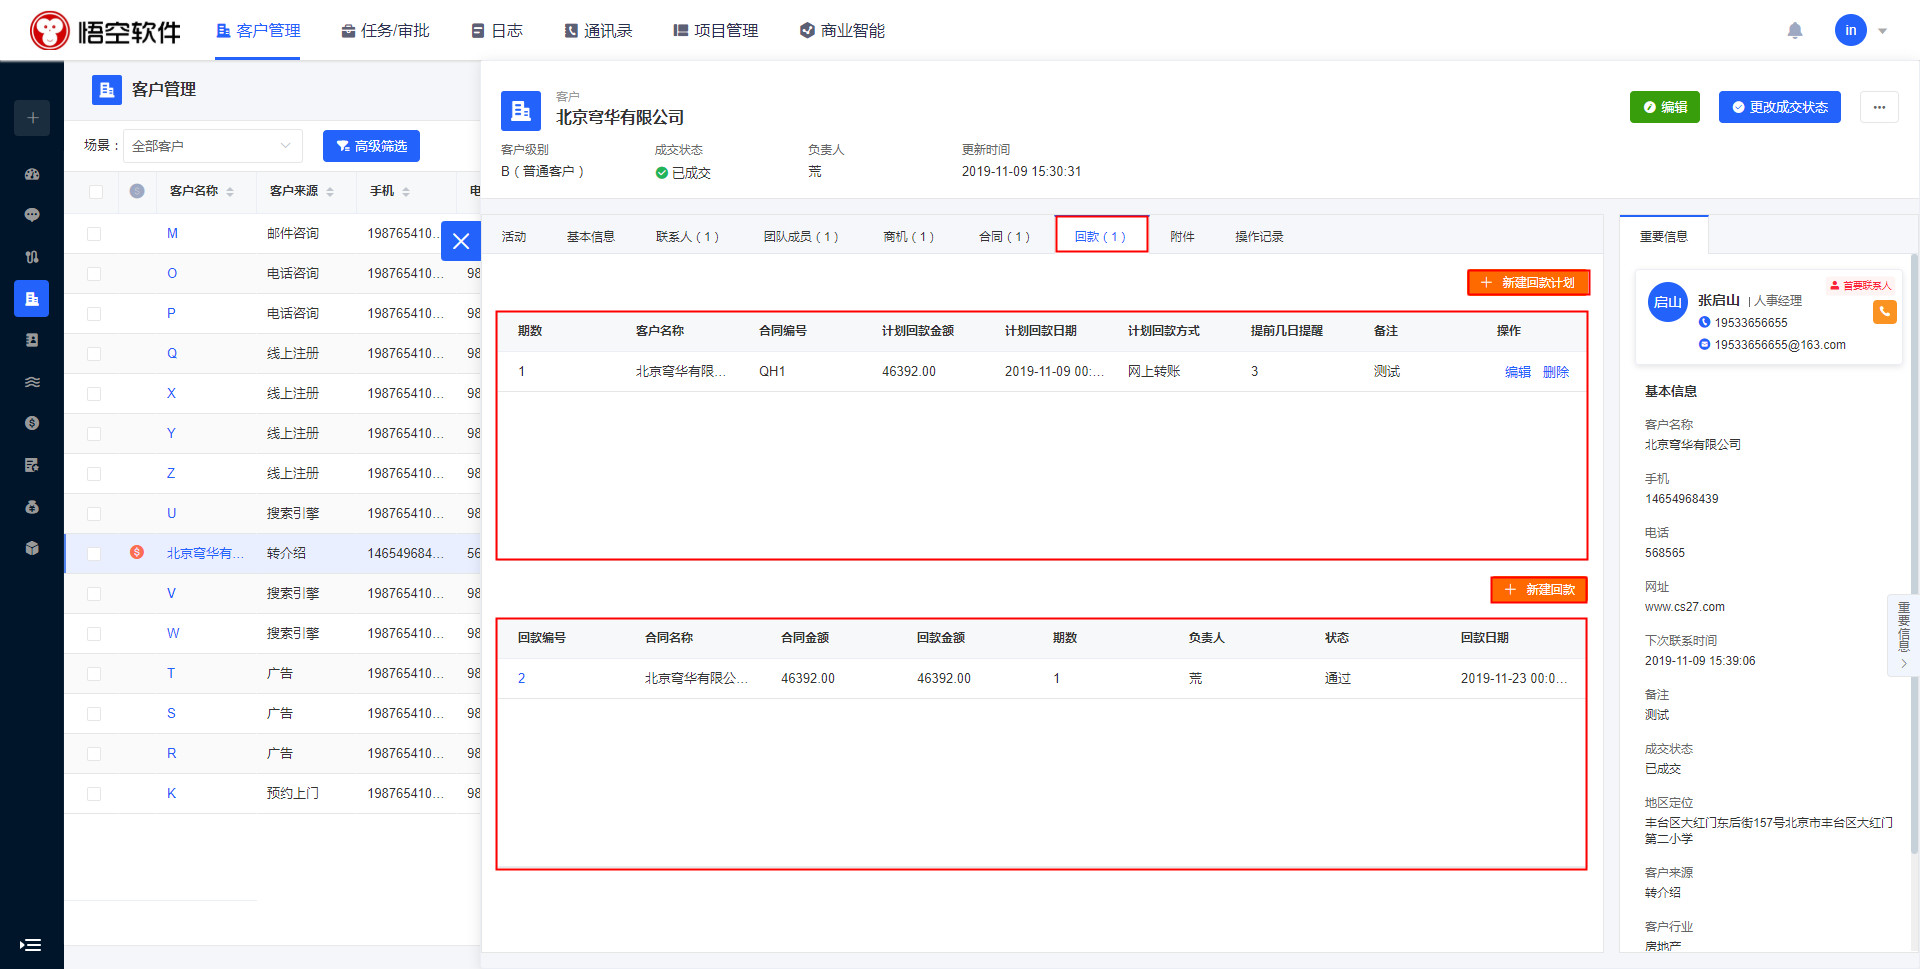The height and width of the screenshot is (969, 1920).
Task: Click the 新建回款计划 button
Action: coord(1528,283)
